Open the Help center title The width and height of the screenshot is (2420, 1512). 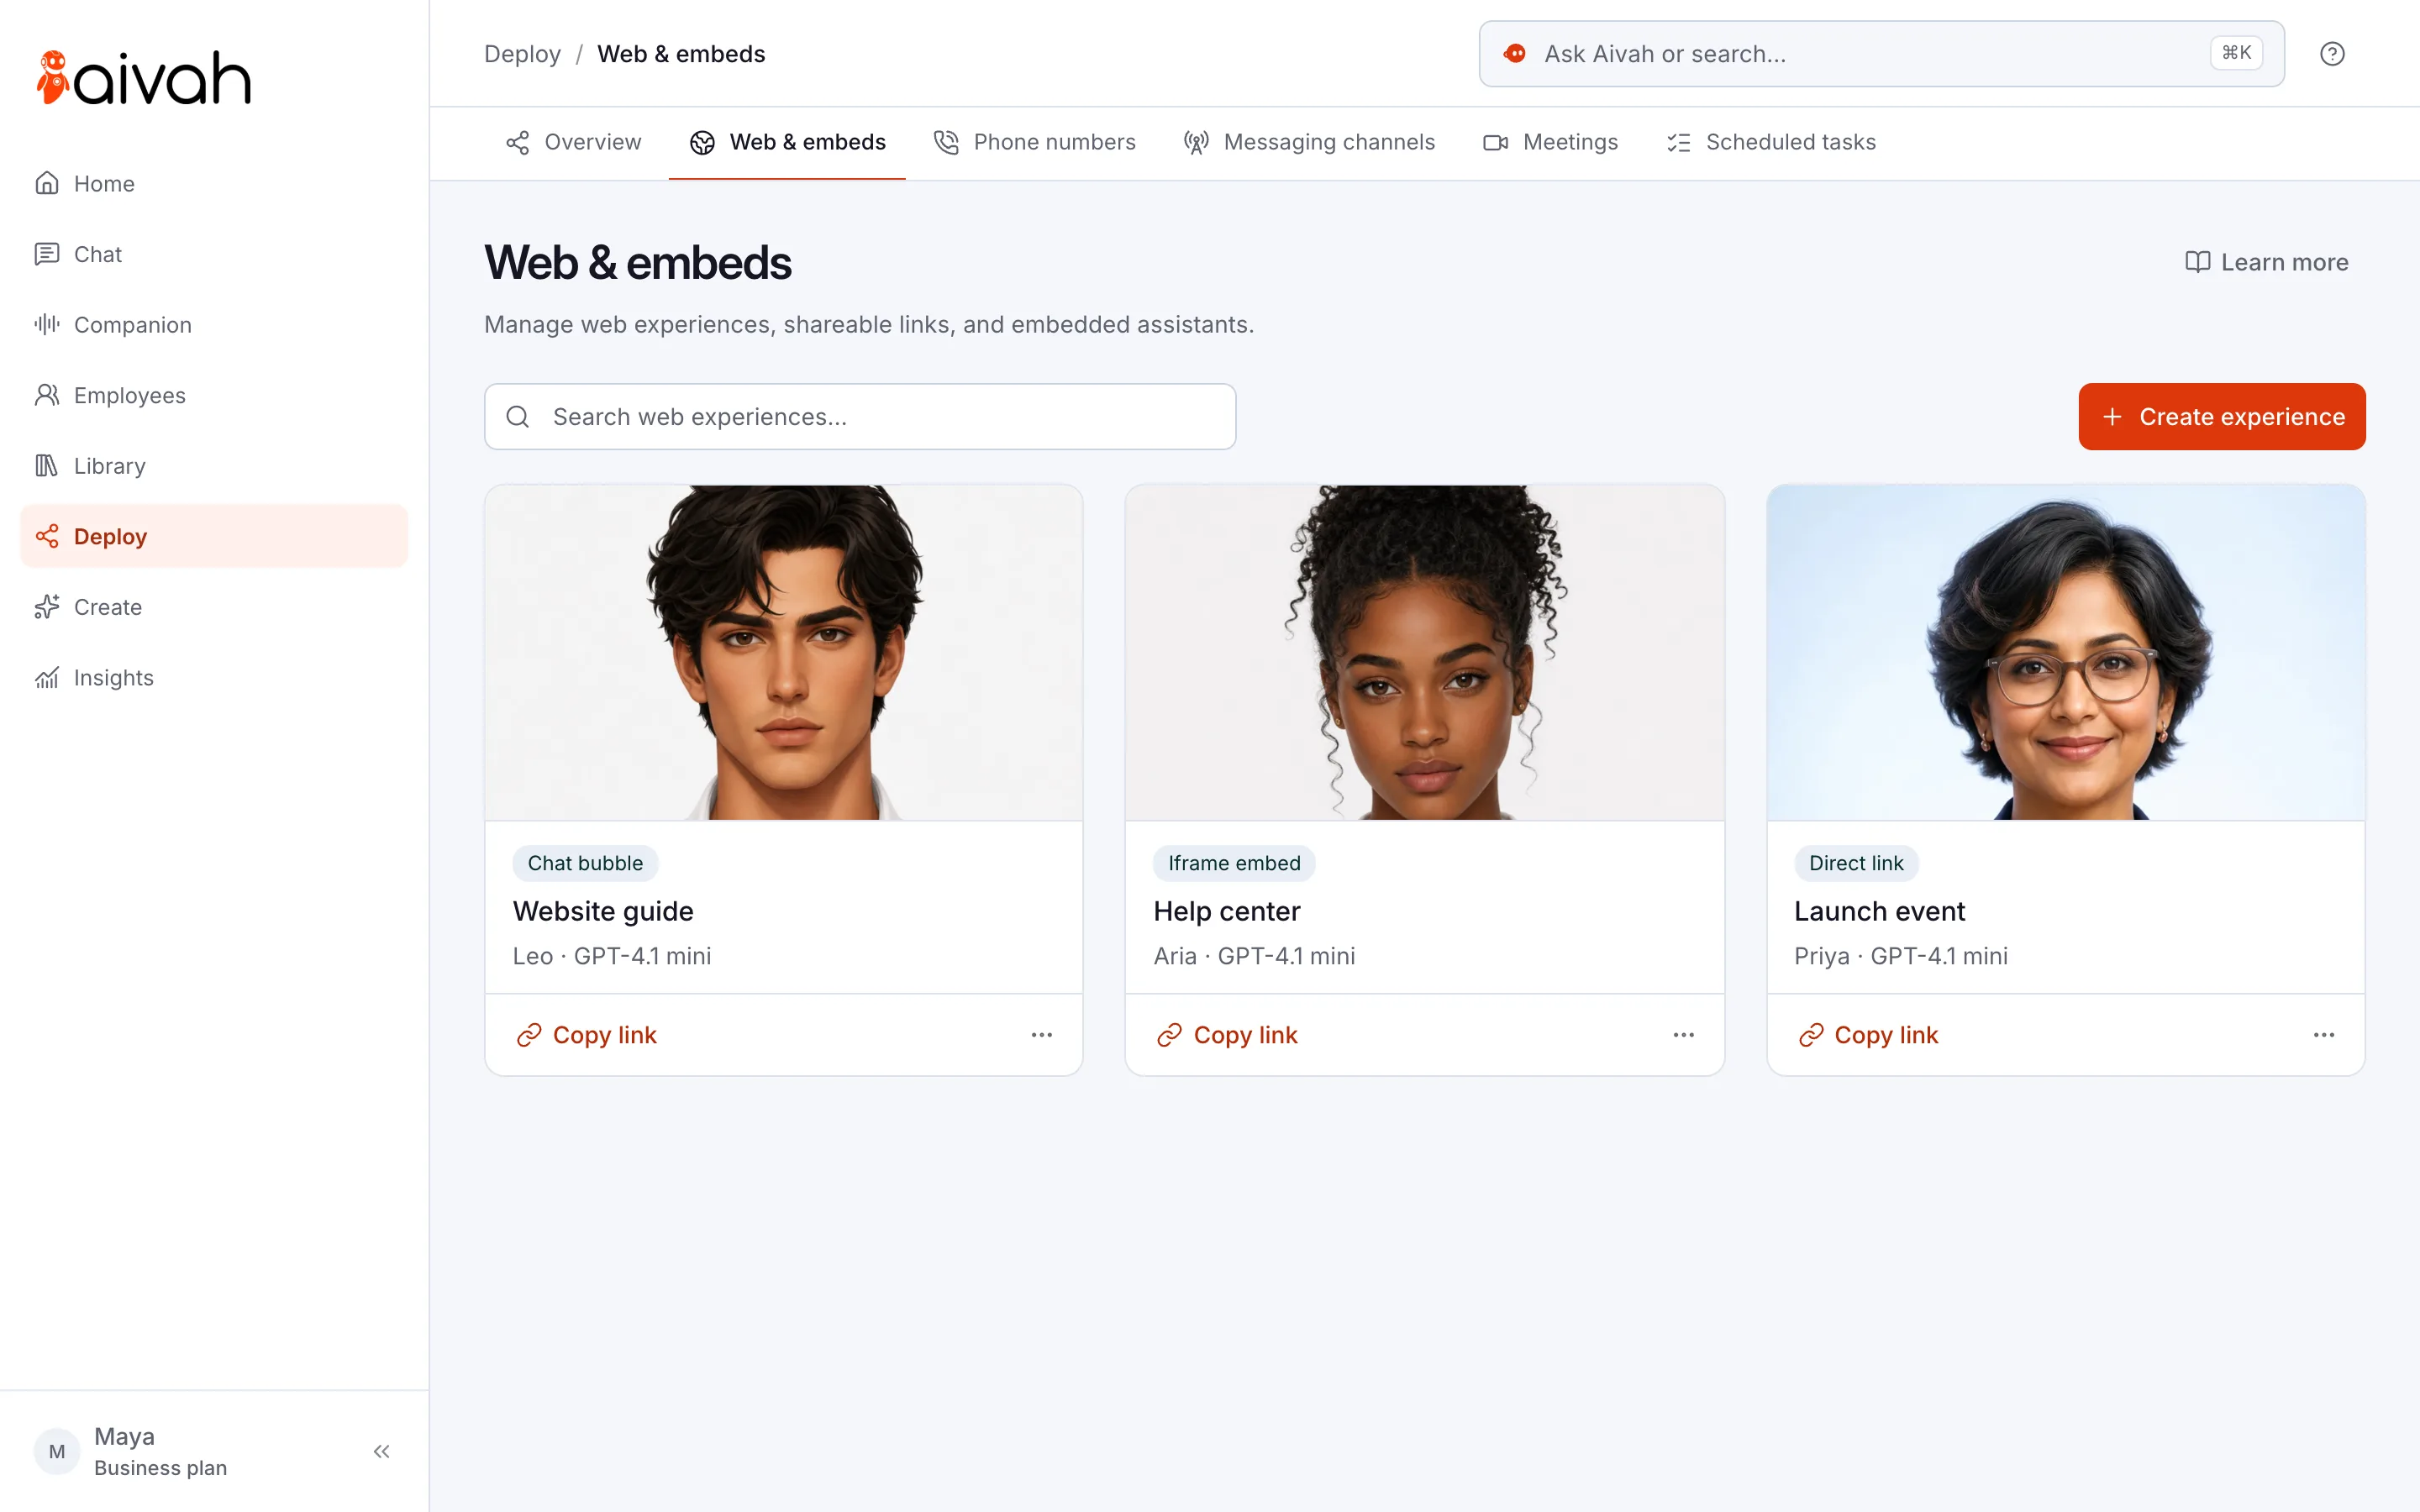[1227, 911]
